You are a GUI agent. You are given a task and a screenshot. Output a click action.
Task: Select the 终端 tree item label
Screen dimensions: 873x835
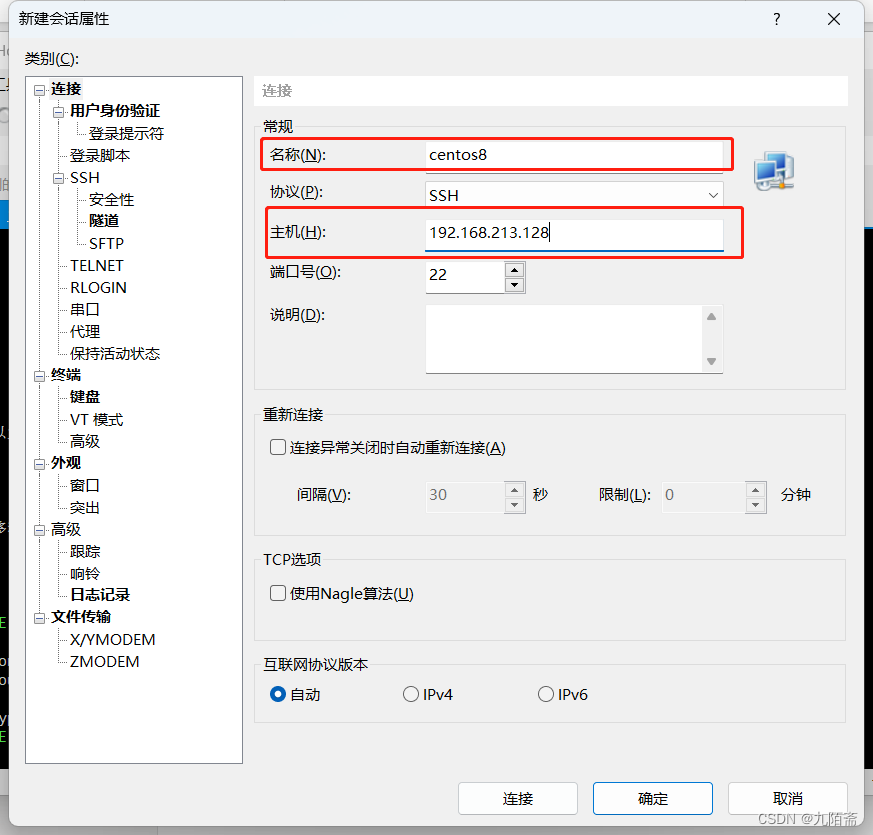(66, 375)
